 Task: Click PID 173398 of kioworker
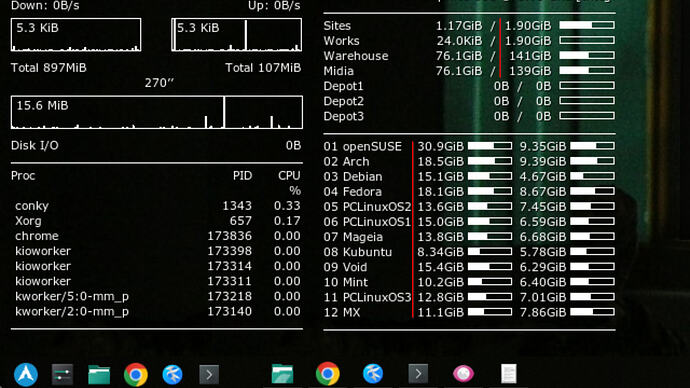point(230,251)
